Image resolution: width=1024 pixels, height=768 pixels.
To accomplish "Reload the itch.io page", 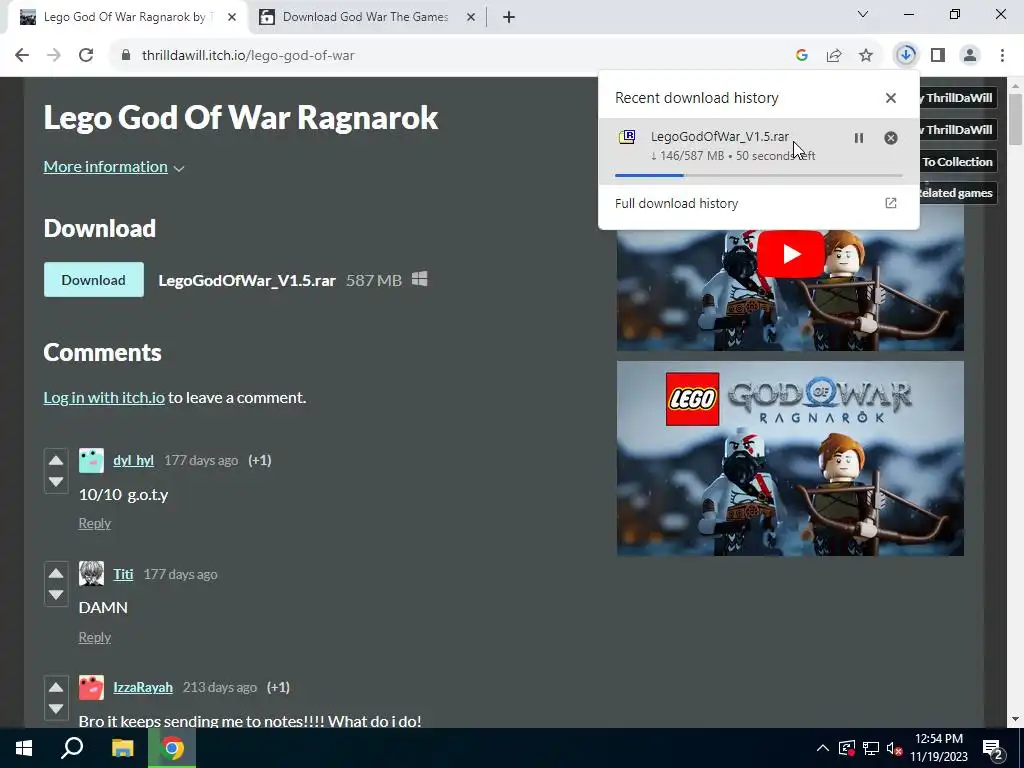I will pyautogui.click(x=86, y=55).
